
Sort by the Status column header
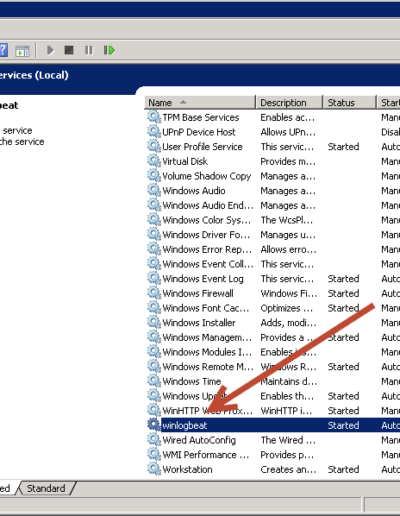350,103
